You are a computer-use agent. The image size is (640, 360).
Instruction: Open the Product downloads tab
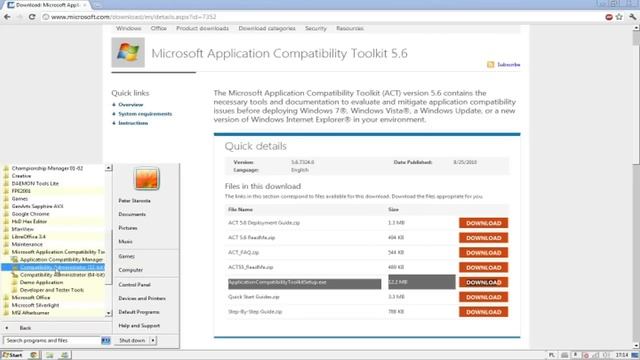(x=202, y=29)
